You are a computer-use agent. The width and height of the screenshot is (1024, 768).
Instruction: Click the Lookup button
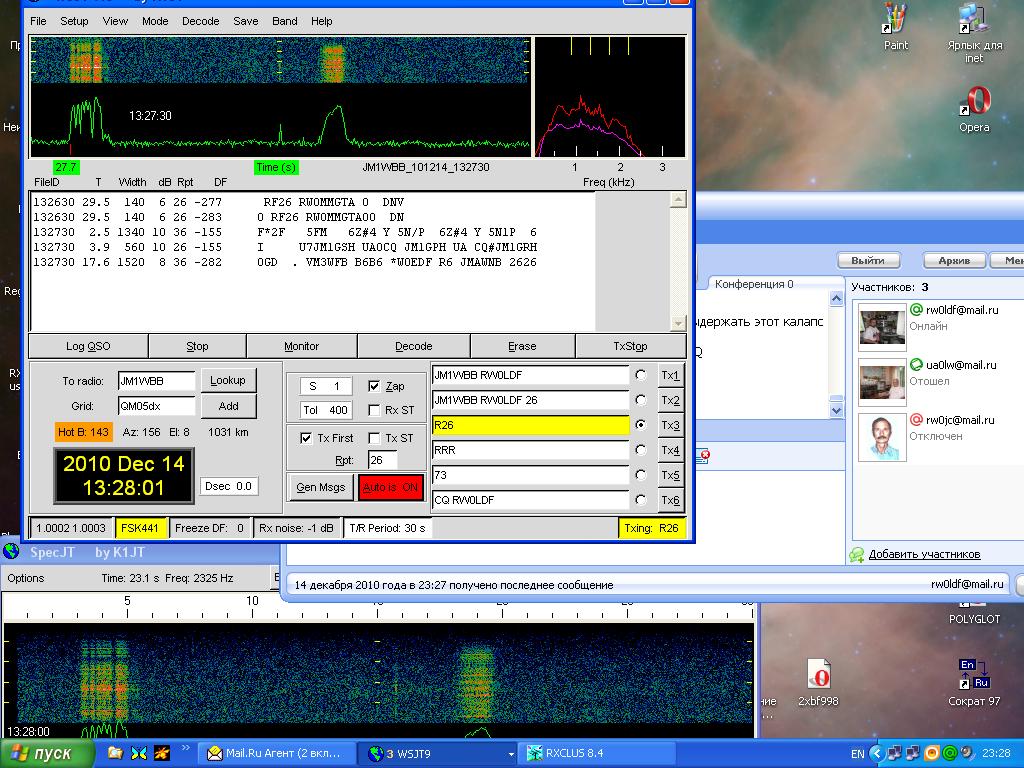[x=228, y=380]
